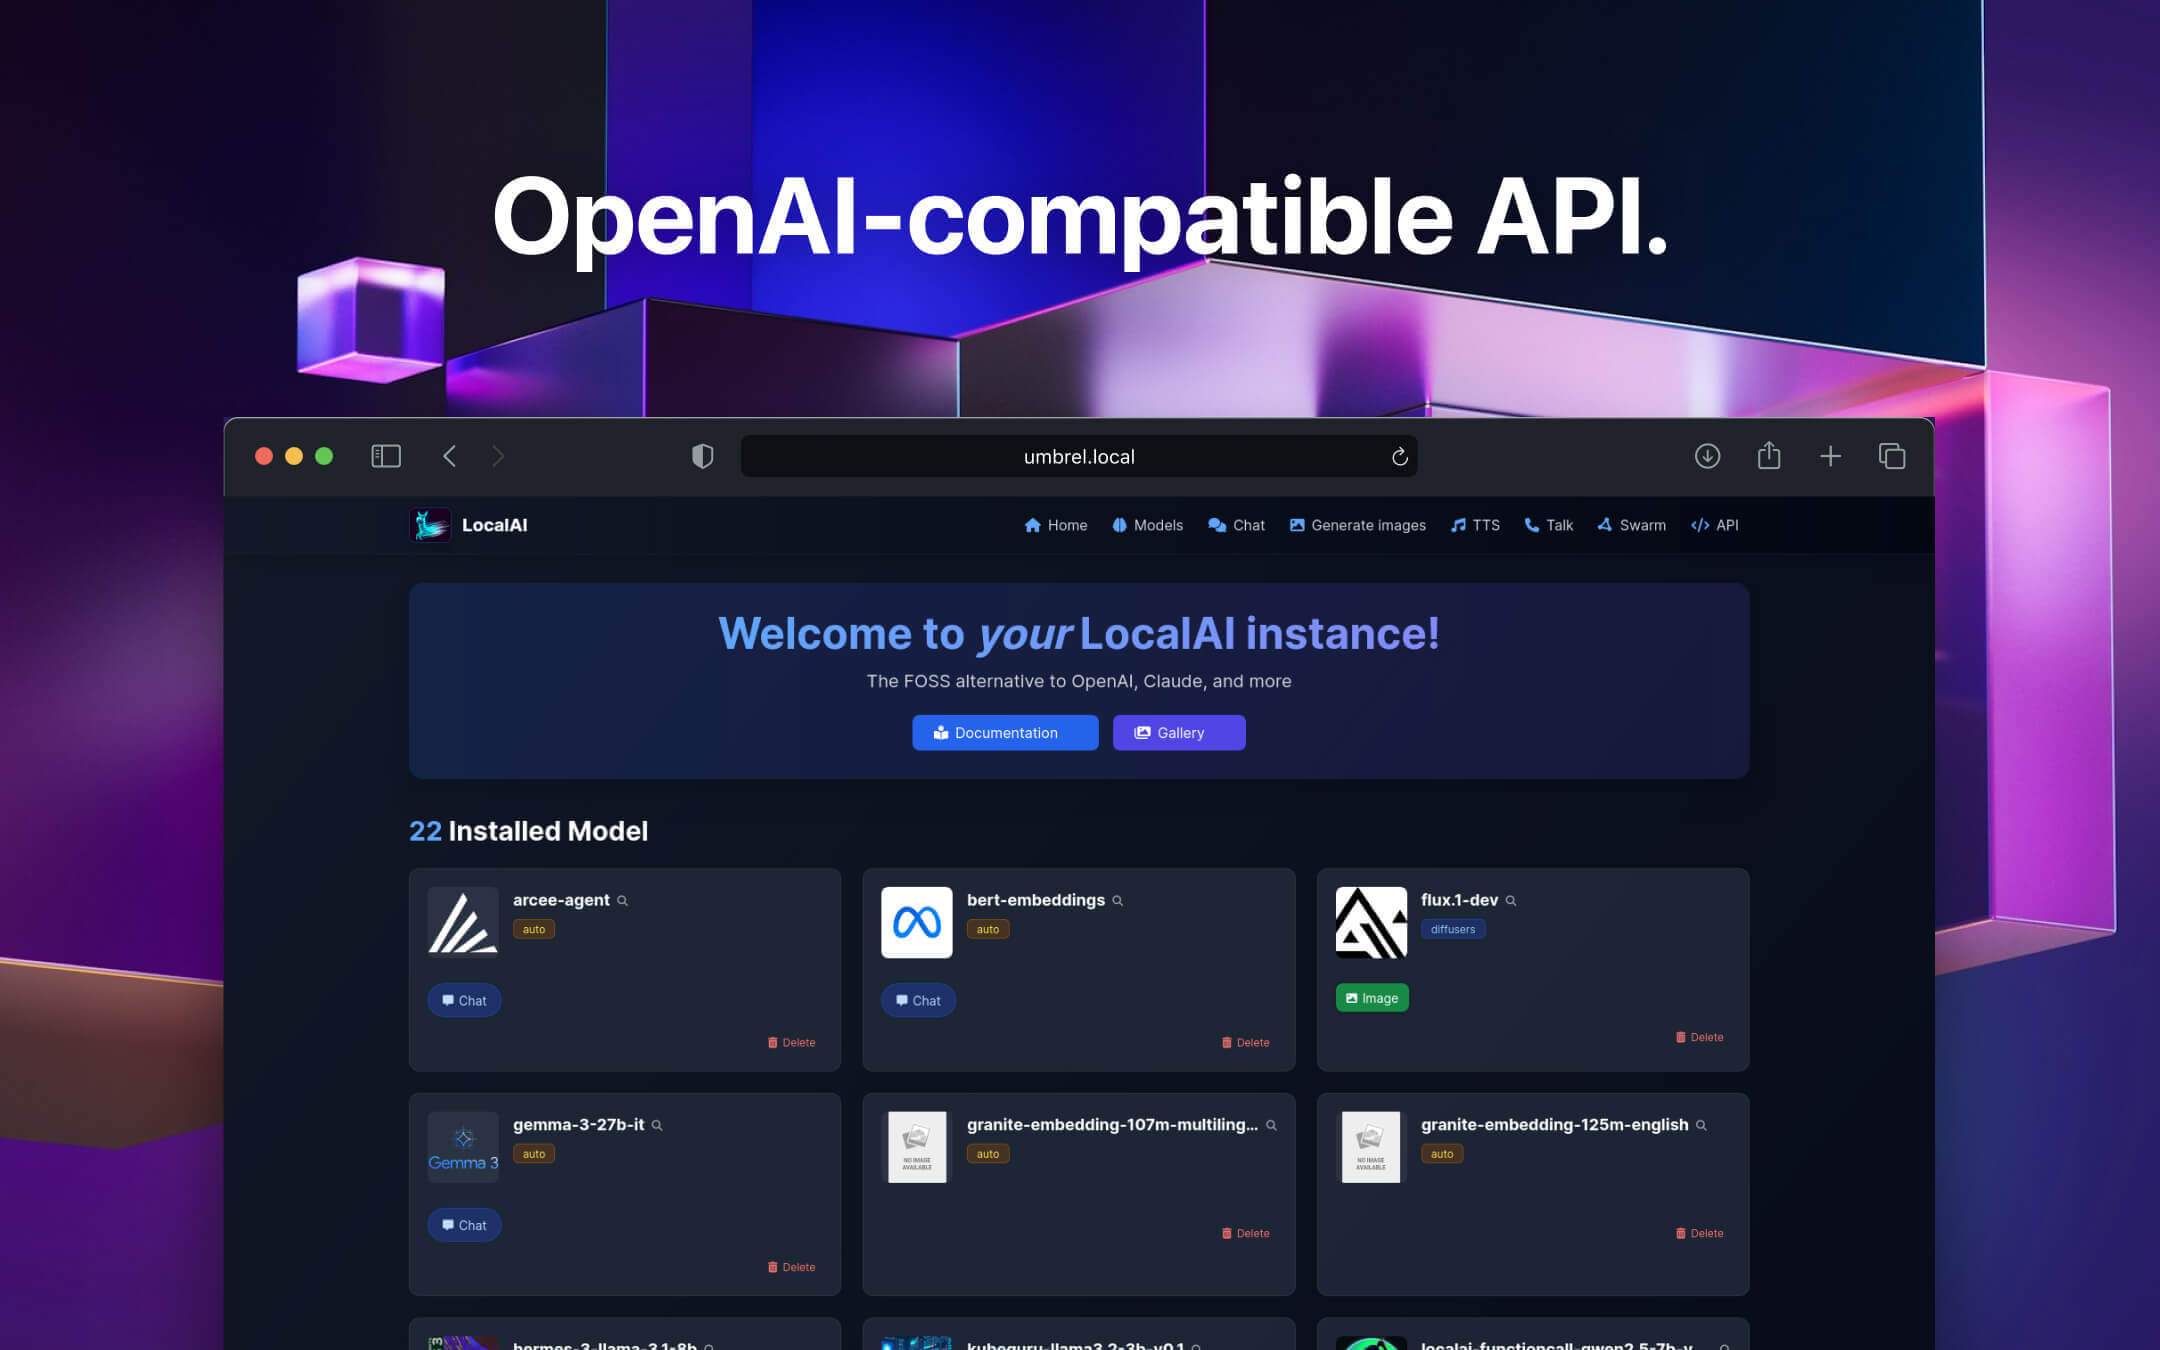Open the TTS section from the navigation
Screen dimensions: 2160x1350
pos(1474,525)
